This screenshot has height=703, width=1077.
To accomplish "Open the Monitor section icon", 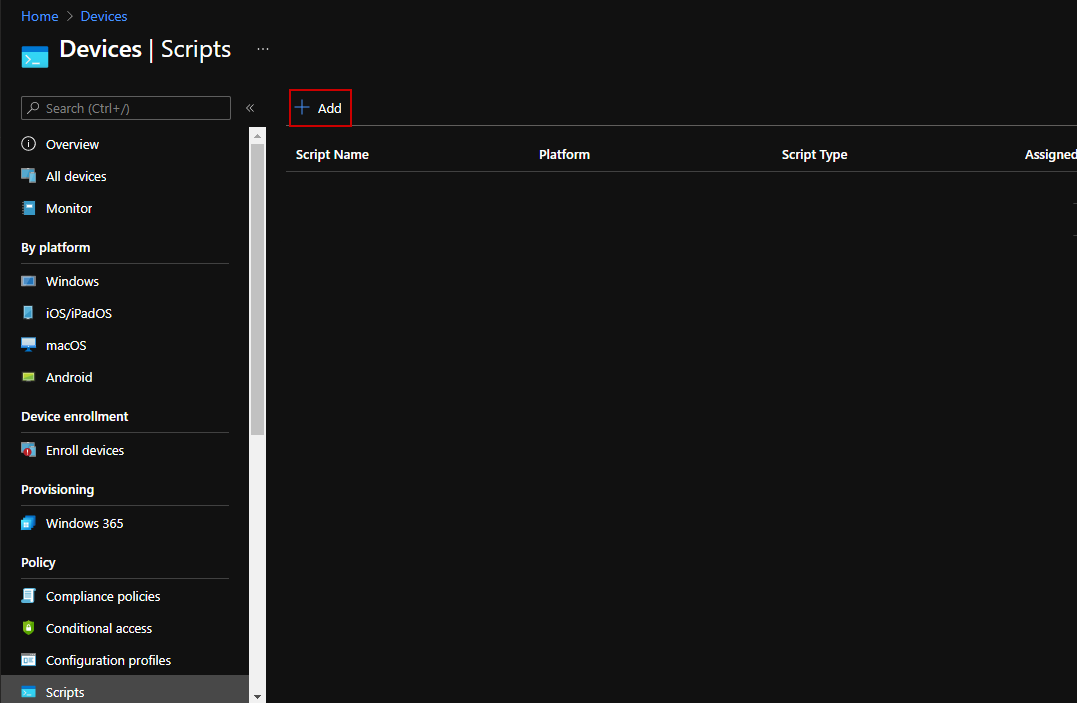I will [31, 208].
